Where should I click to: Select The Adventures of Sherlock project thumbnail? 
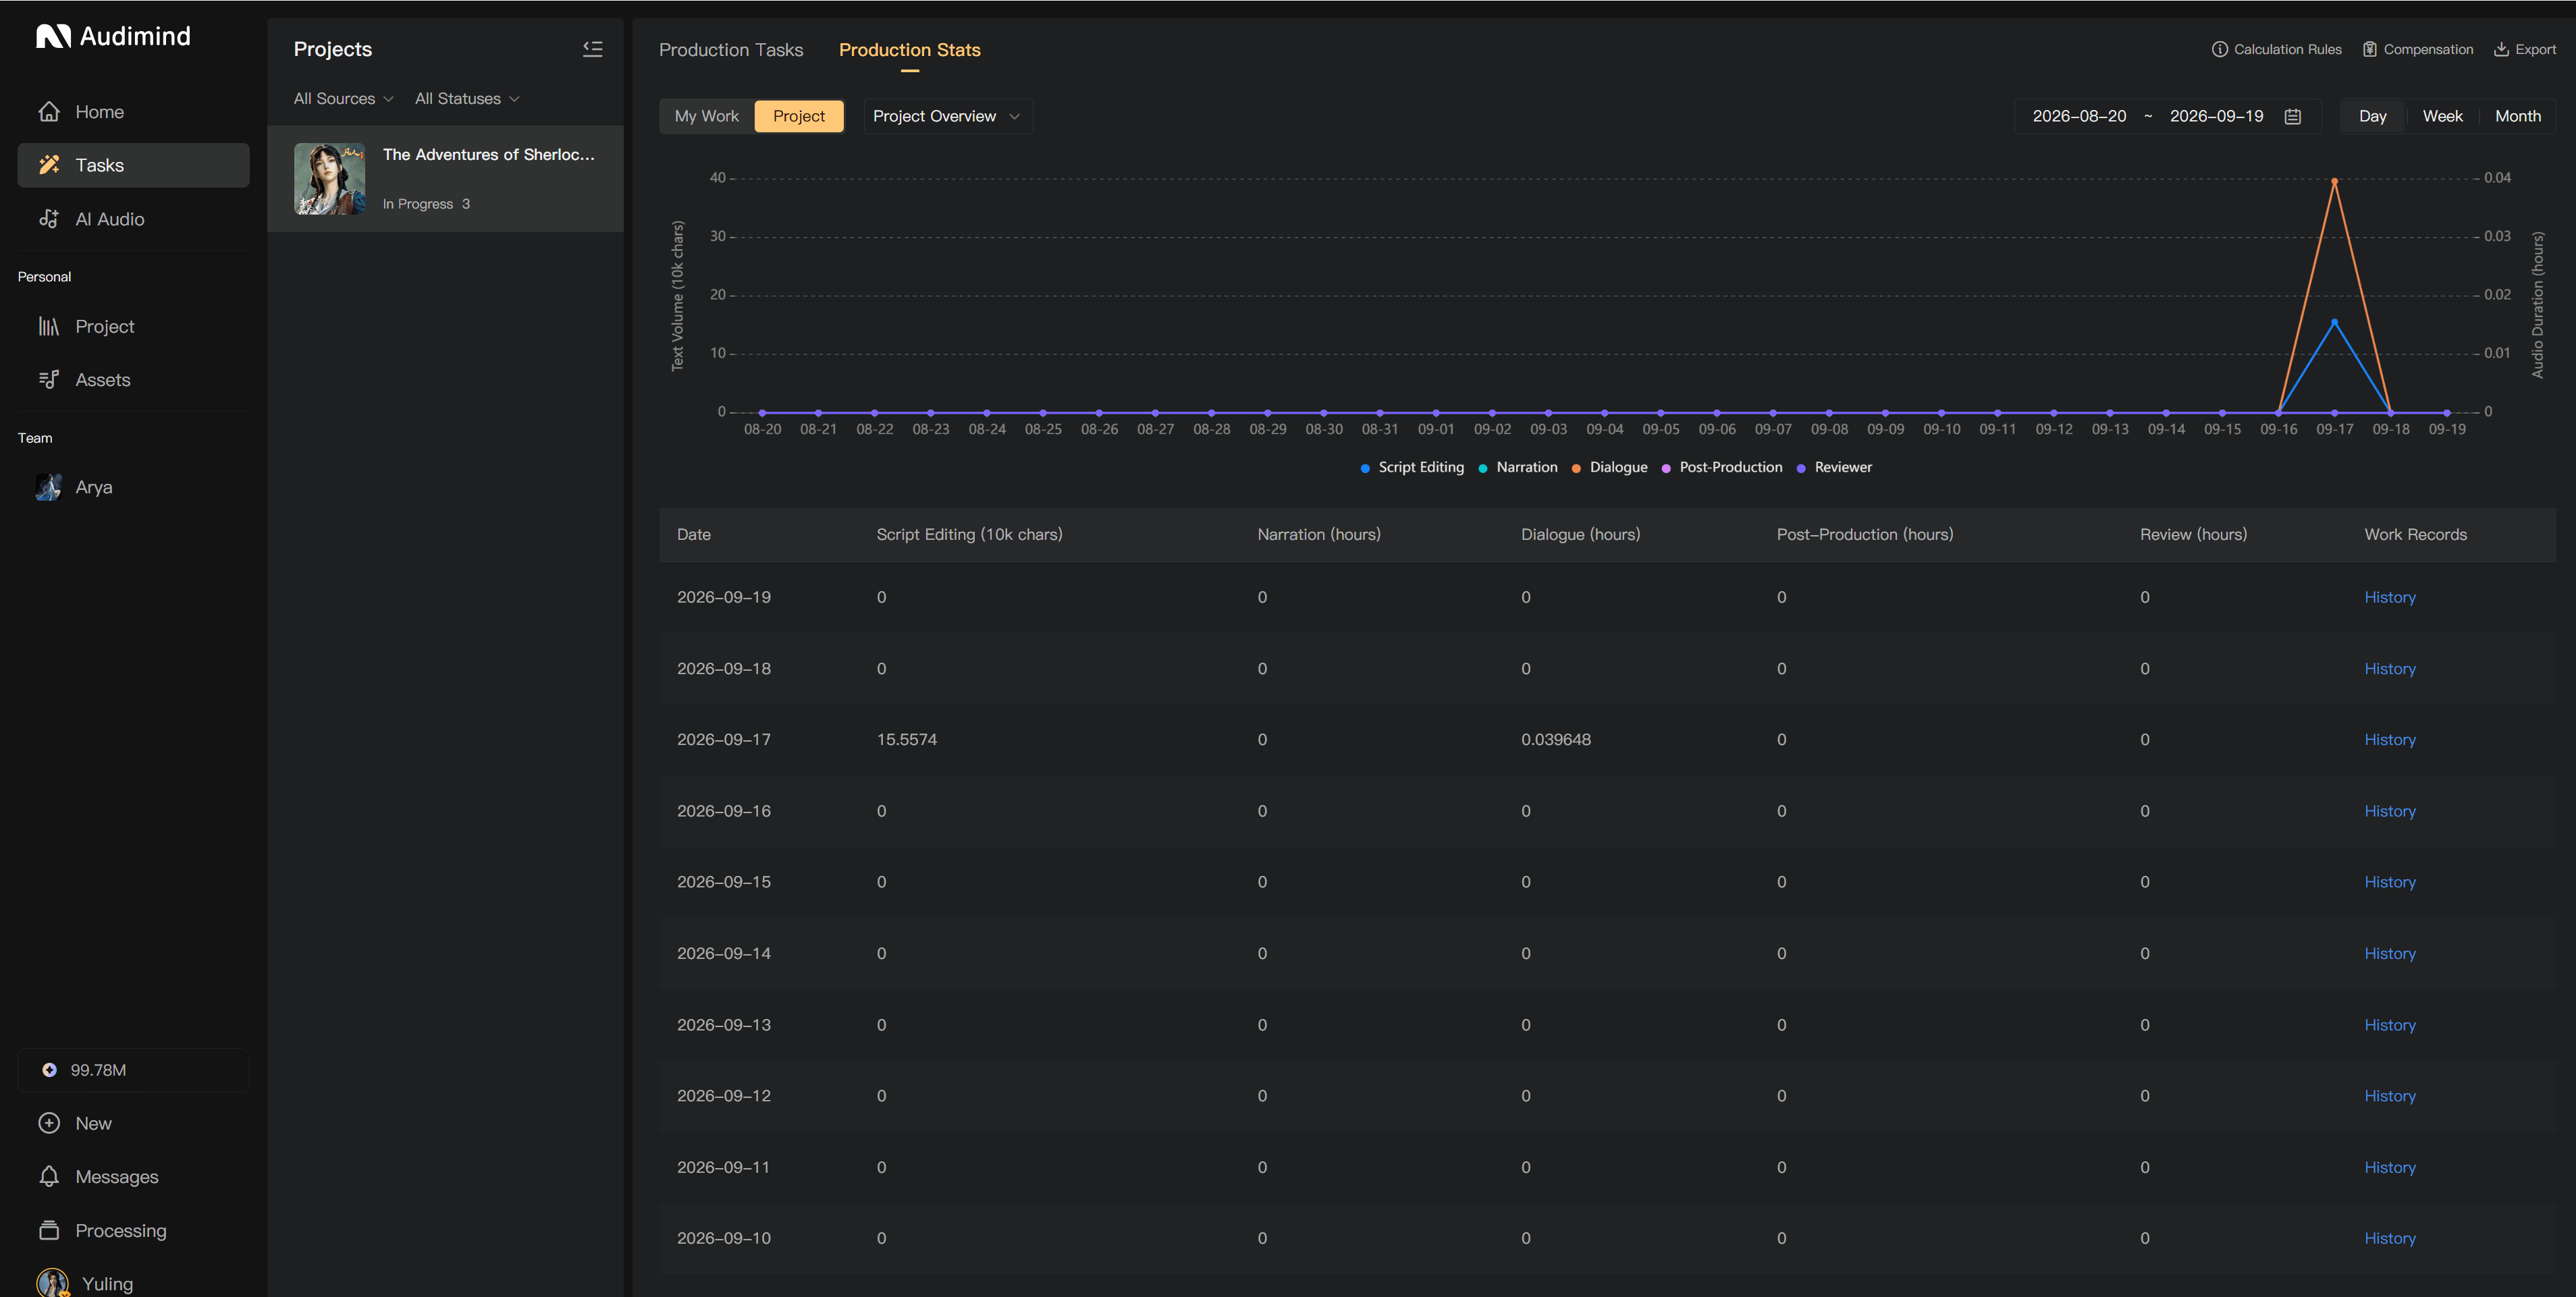click(329, 179)
